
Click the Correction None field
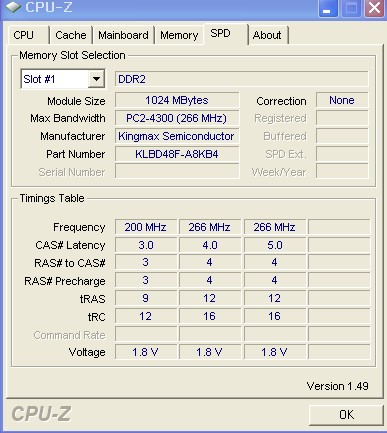click(x=342, y=100)
